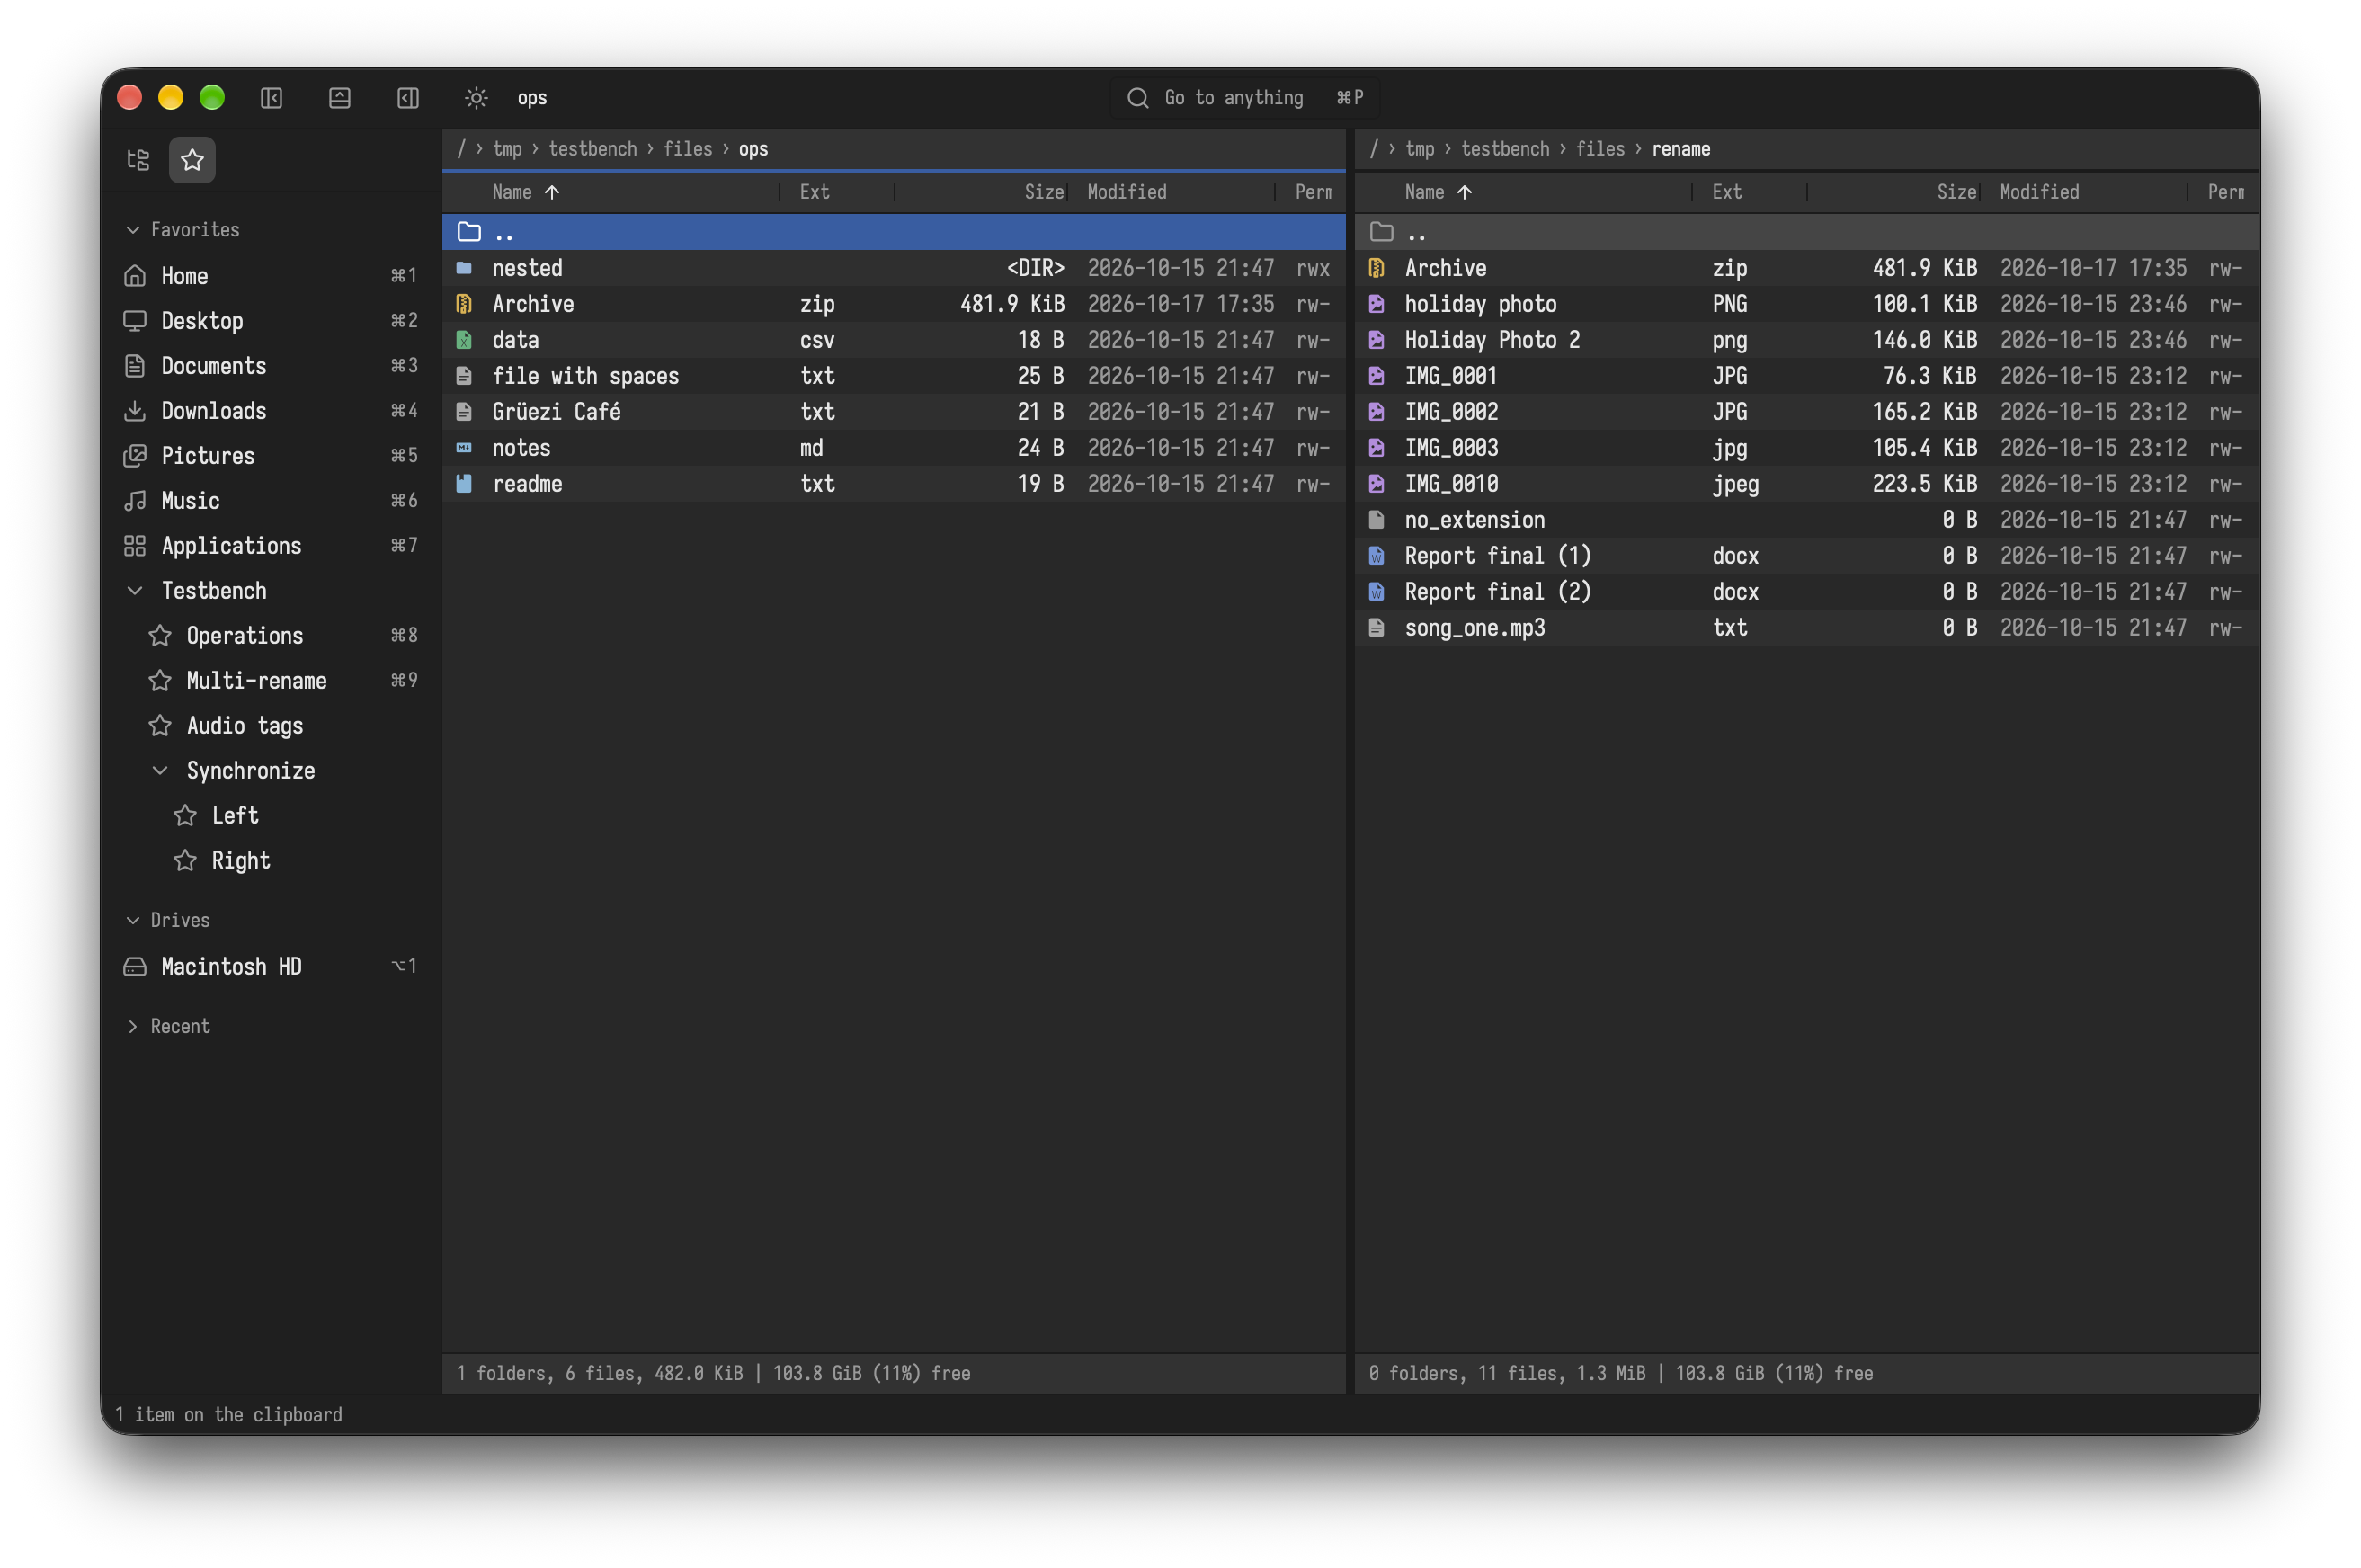Open Pictures from sidebar
This screenshot has width=2361, height=1568.
coord(270,456)
